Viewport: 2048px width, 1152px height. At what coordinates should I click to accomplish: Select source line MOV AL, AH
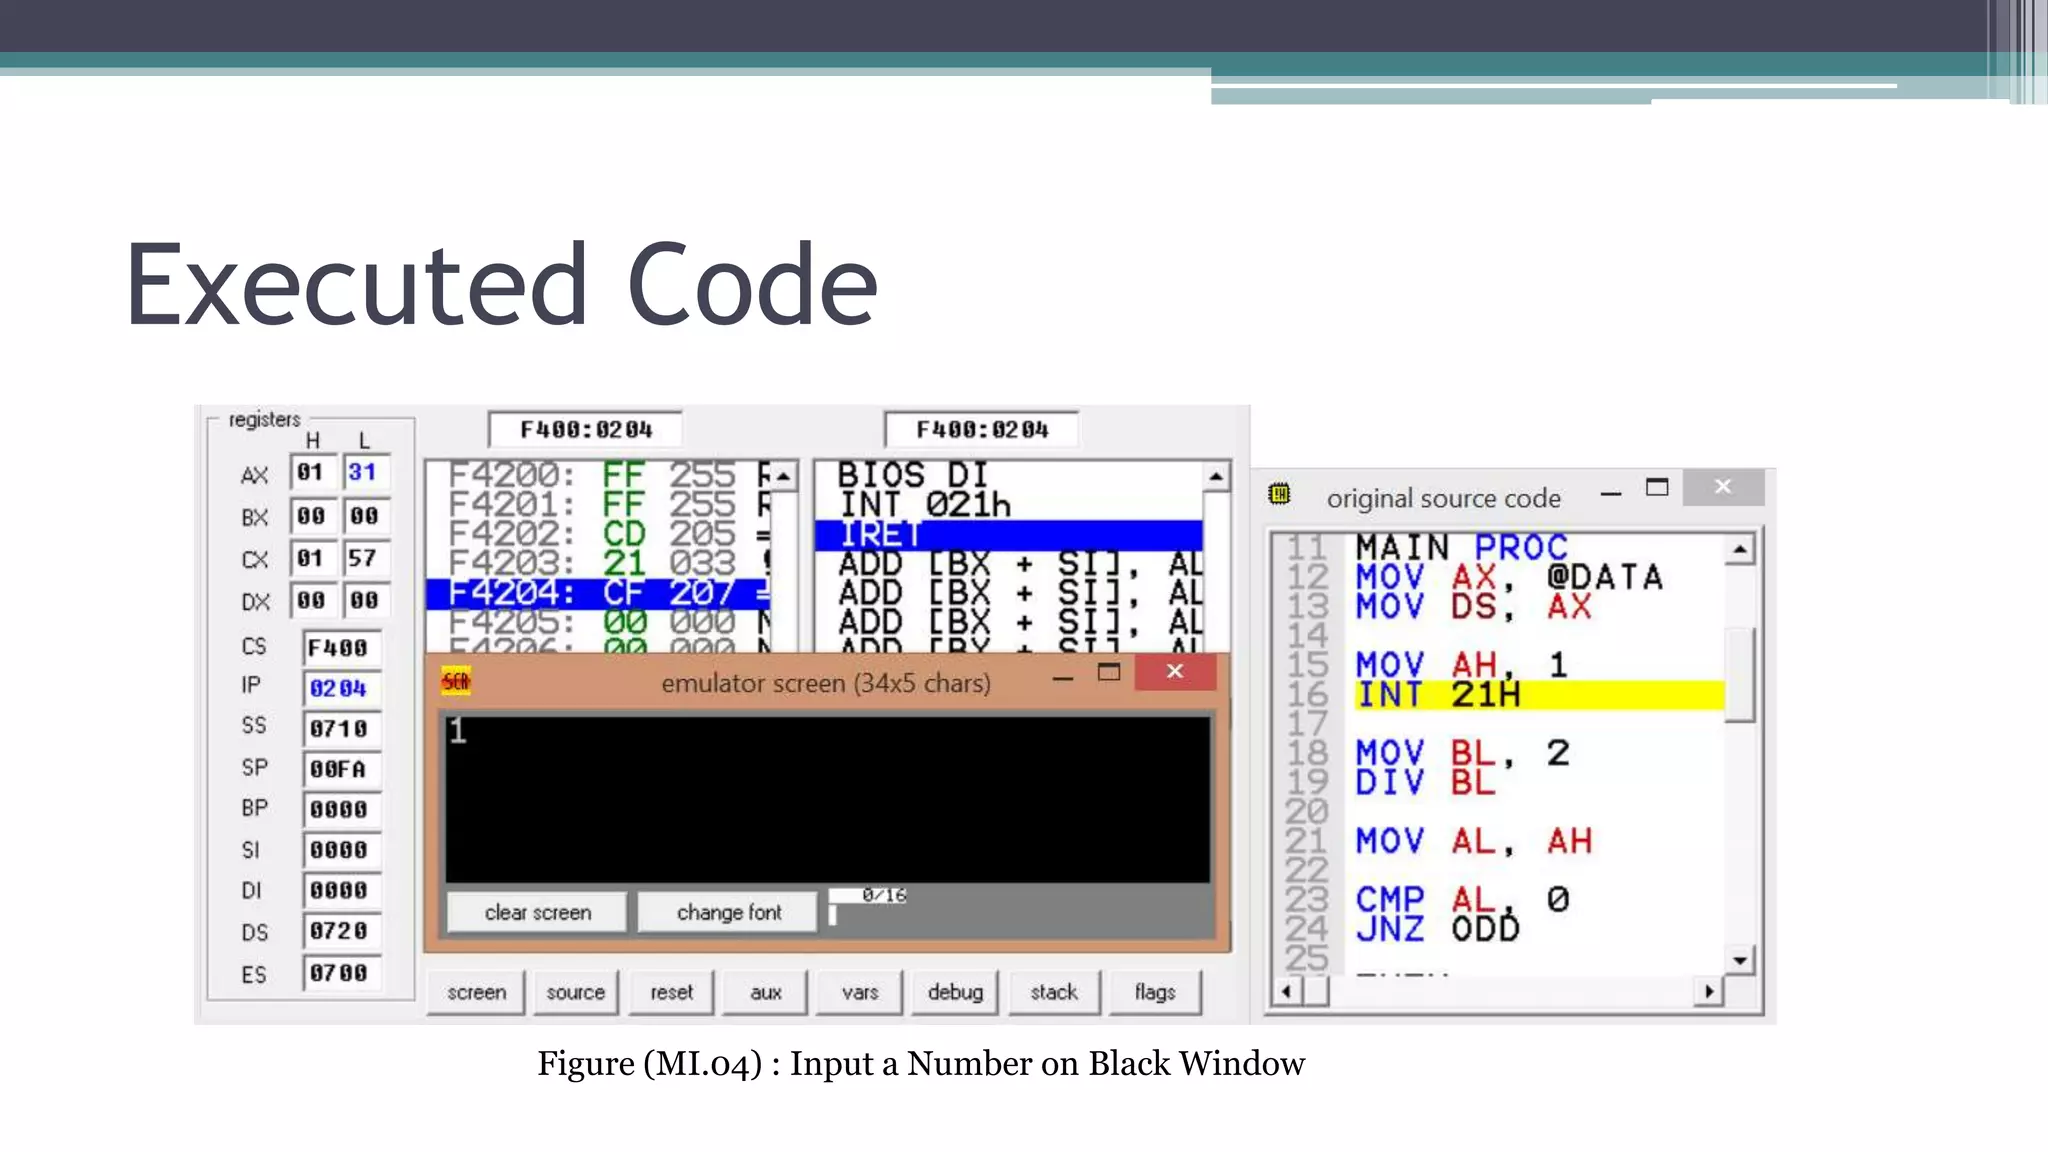1473,841
